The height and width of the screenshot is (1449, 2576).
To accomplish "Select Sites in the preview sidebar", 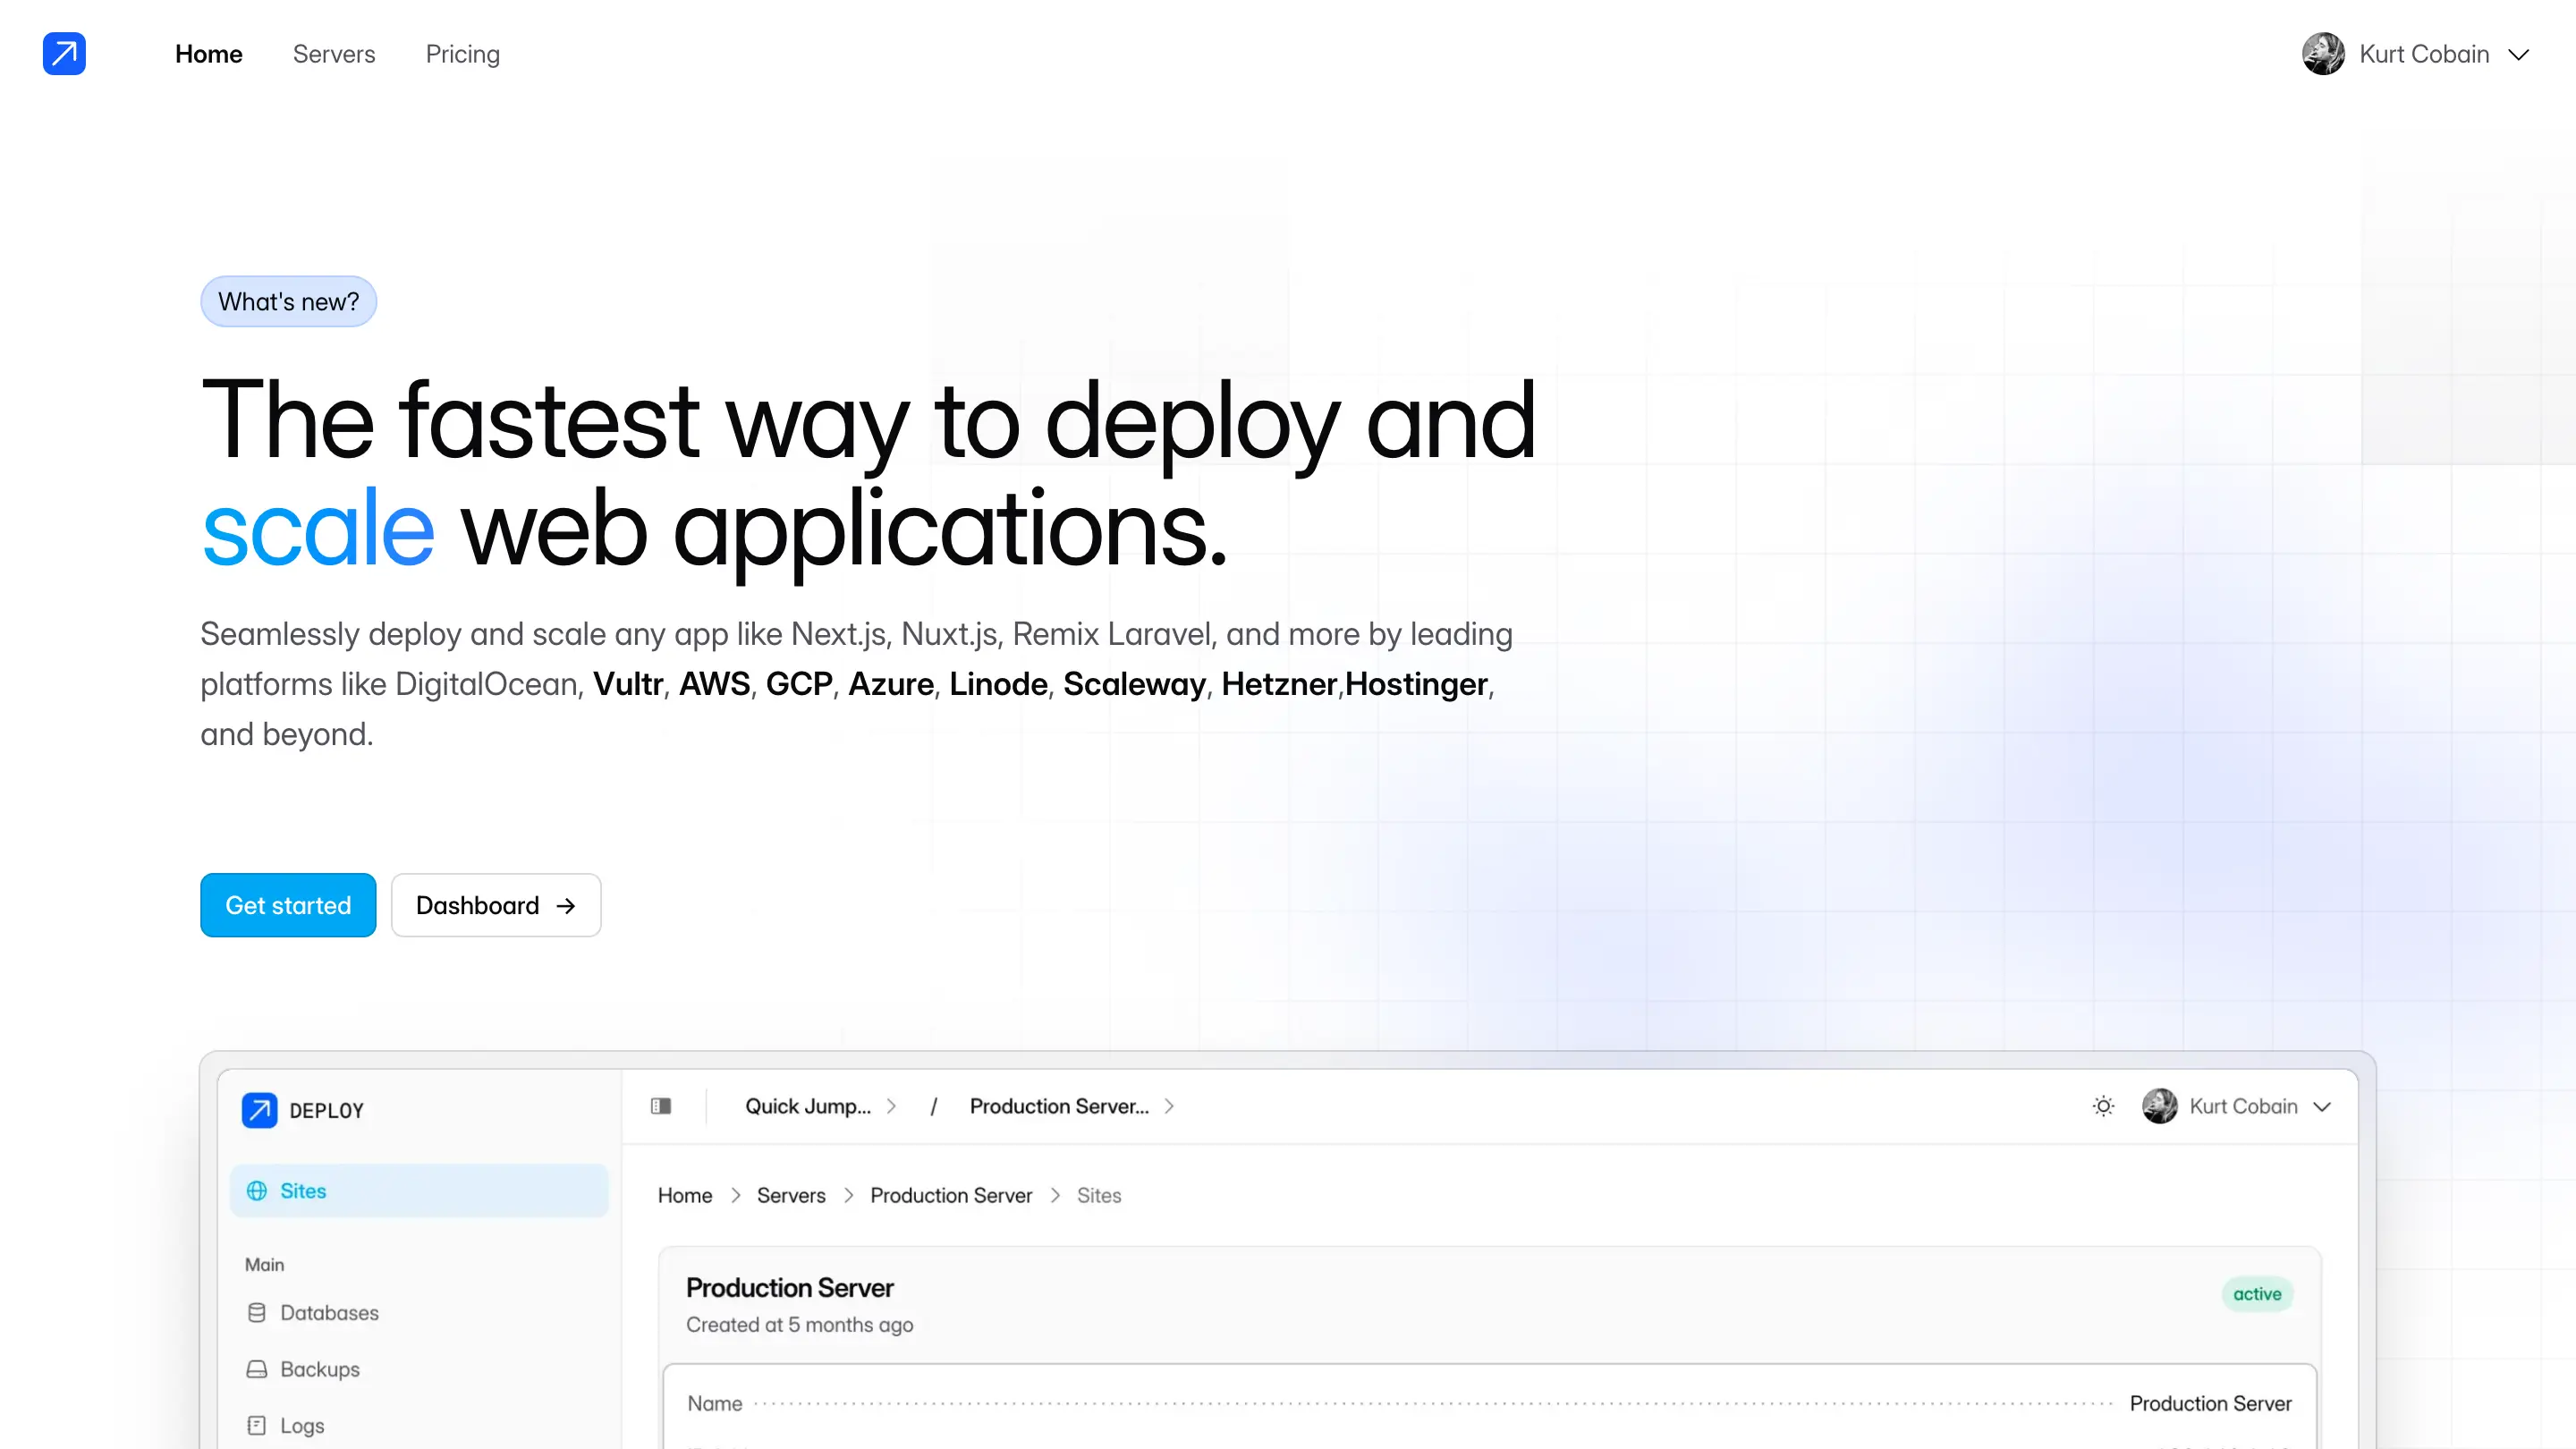I will pyautogui.click(x=419, y=1190).
